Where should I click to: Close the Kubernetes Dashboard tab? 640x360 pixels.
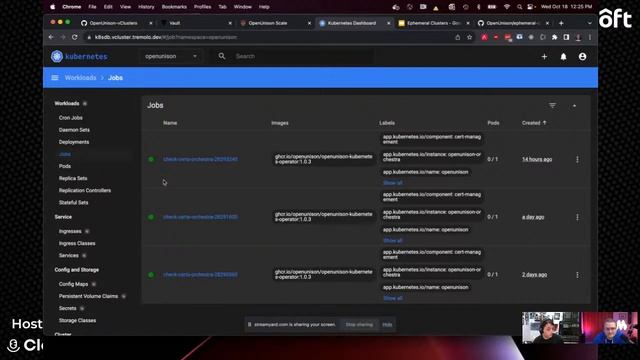coord(389,23)
